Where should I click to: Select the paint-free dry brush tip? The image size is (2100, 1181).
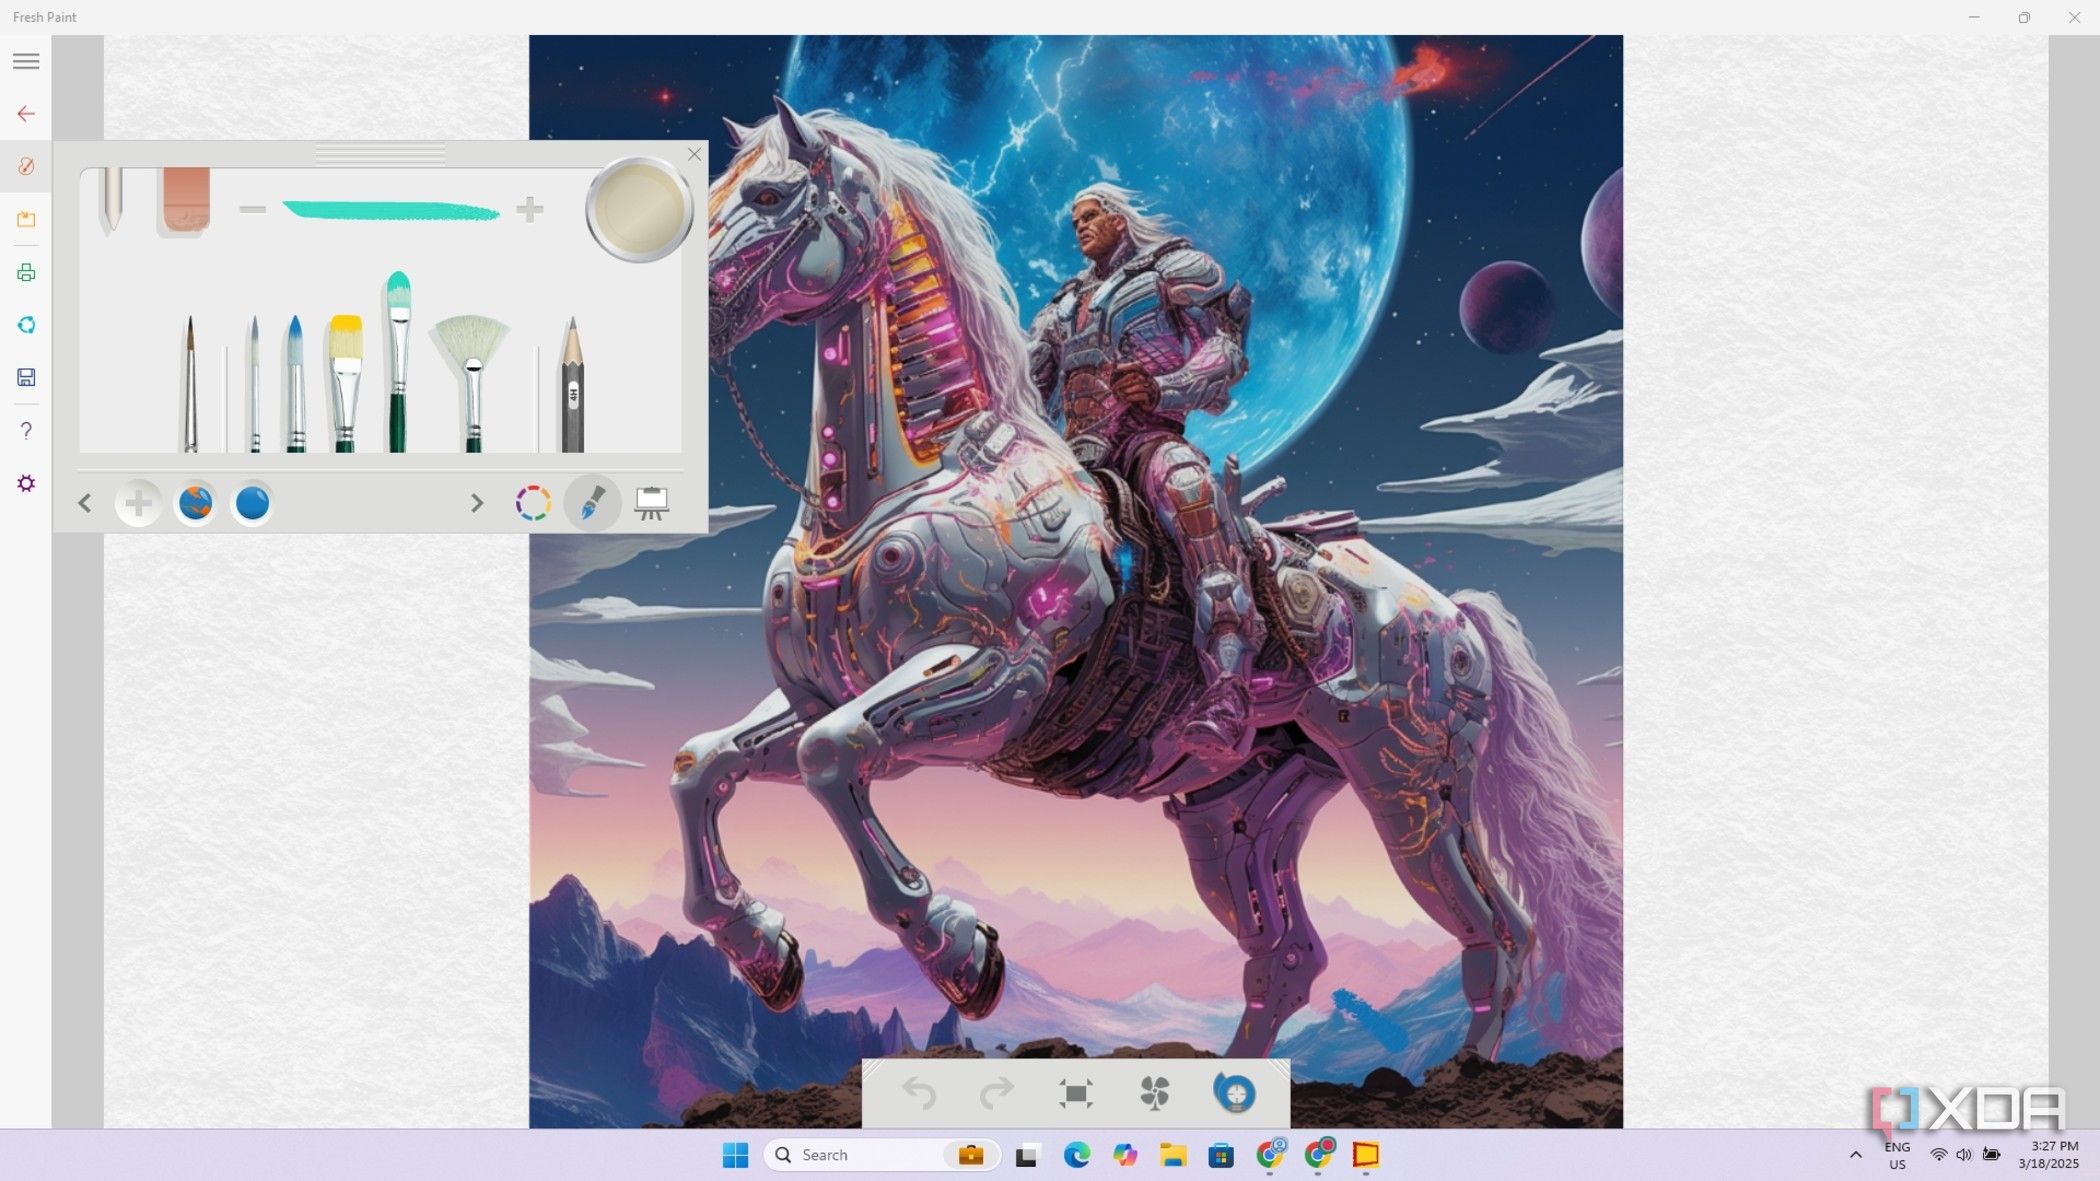111,201
